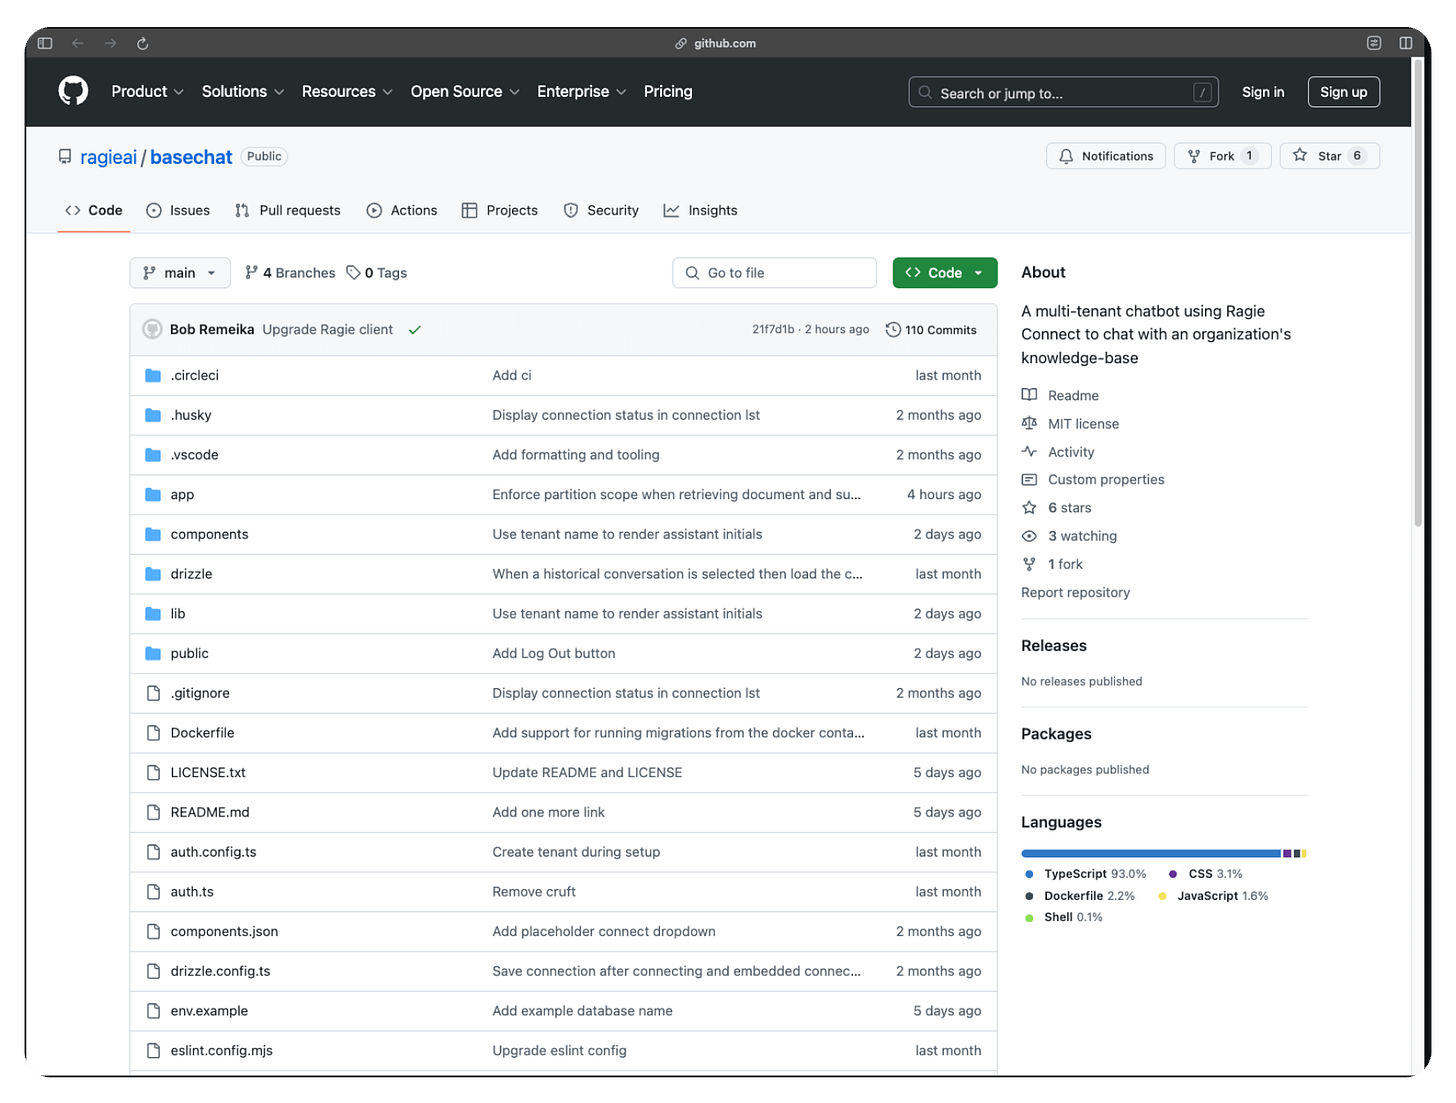The height and width of the screenshot is (1103, 1456).
Task: Open the GitHub home logo
Action: click(73, 91)
